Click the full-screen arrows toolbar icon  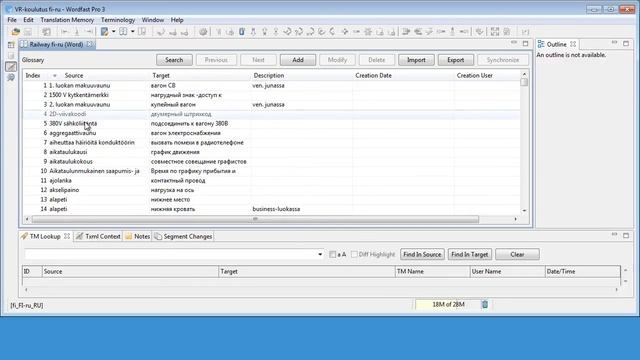(495, 31)
